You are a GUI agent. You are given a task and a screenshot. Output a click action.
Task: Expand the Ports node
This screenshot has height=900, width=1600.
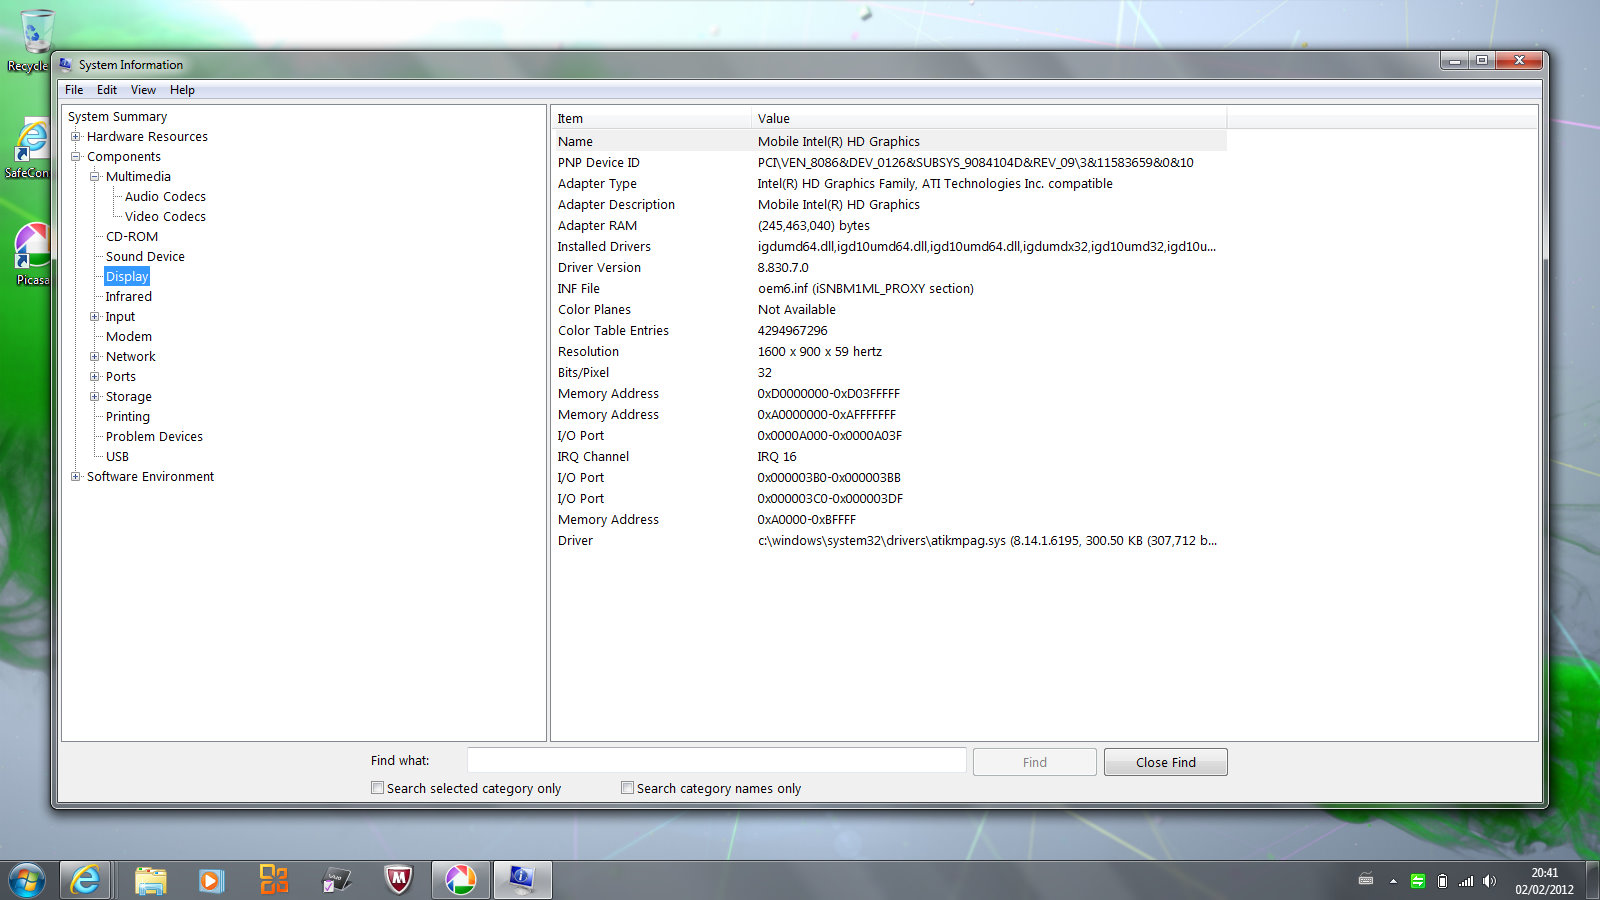click(x=95, y=377)
